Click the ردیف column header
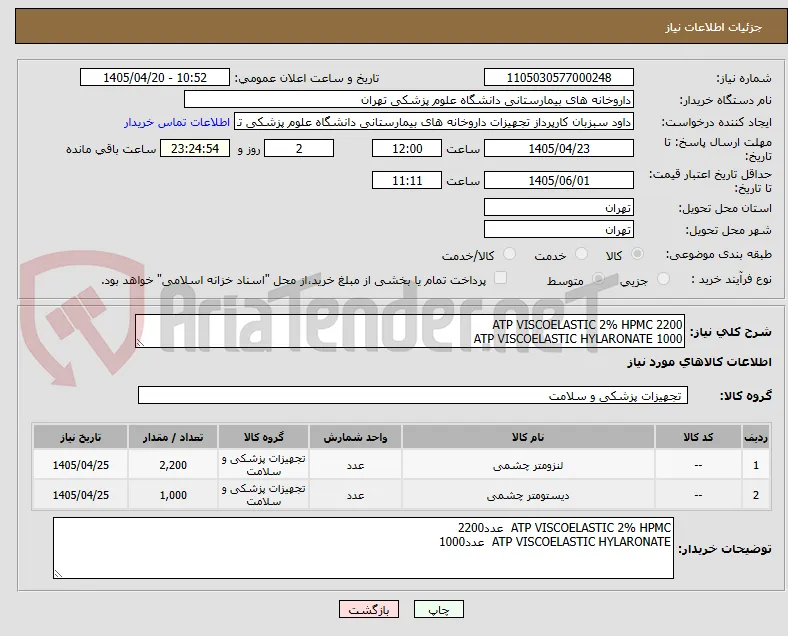 pos(755,437)
